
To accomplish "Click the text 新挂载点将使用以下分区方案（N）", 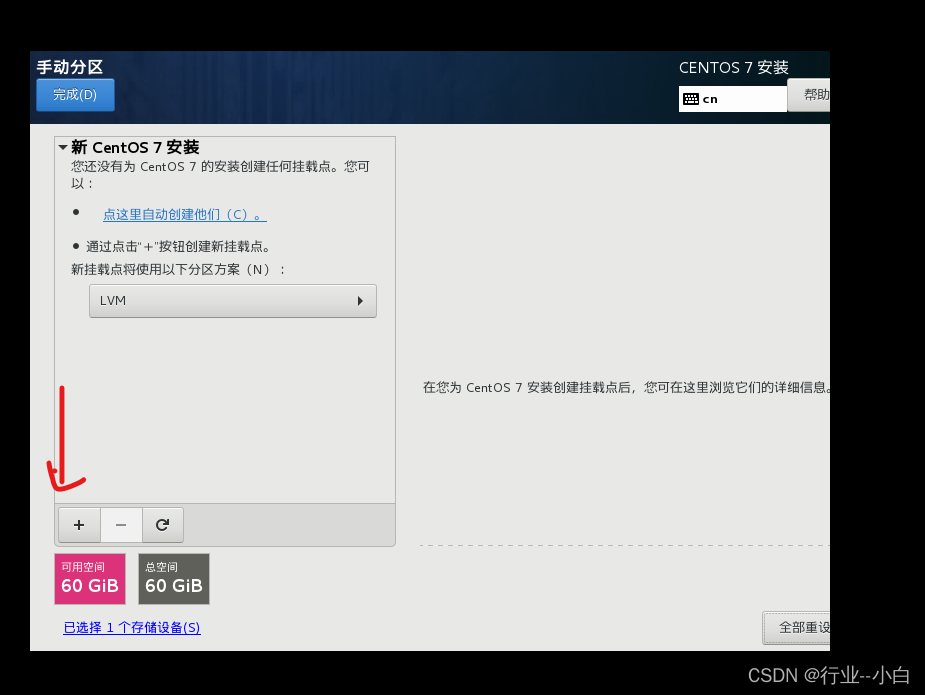I will point(178,270).
